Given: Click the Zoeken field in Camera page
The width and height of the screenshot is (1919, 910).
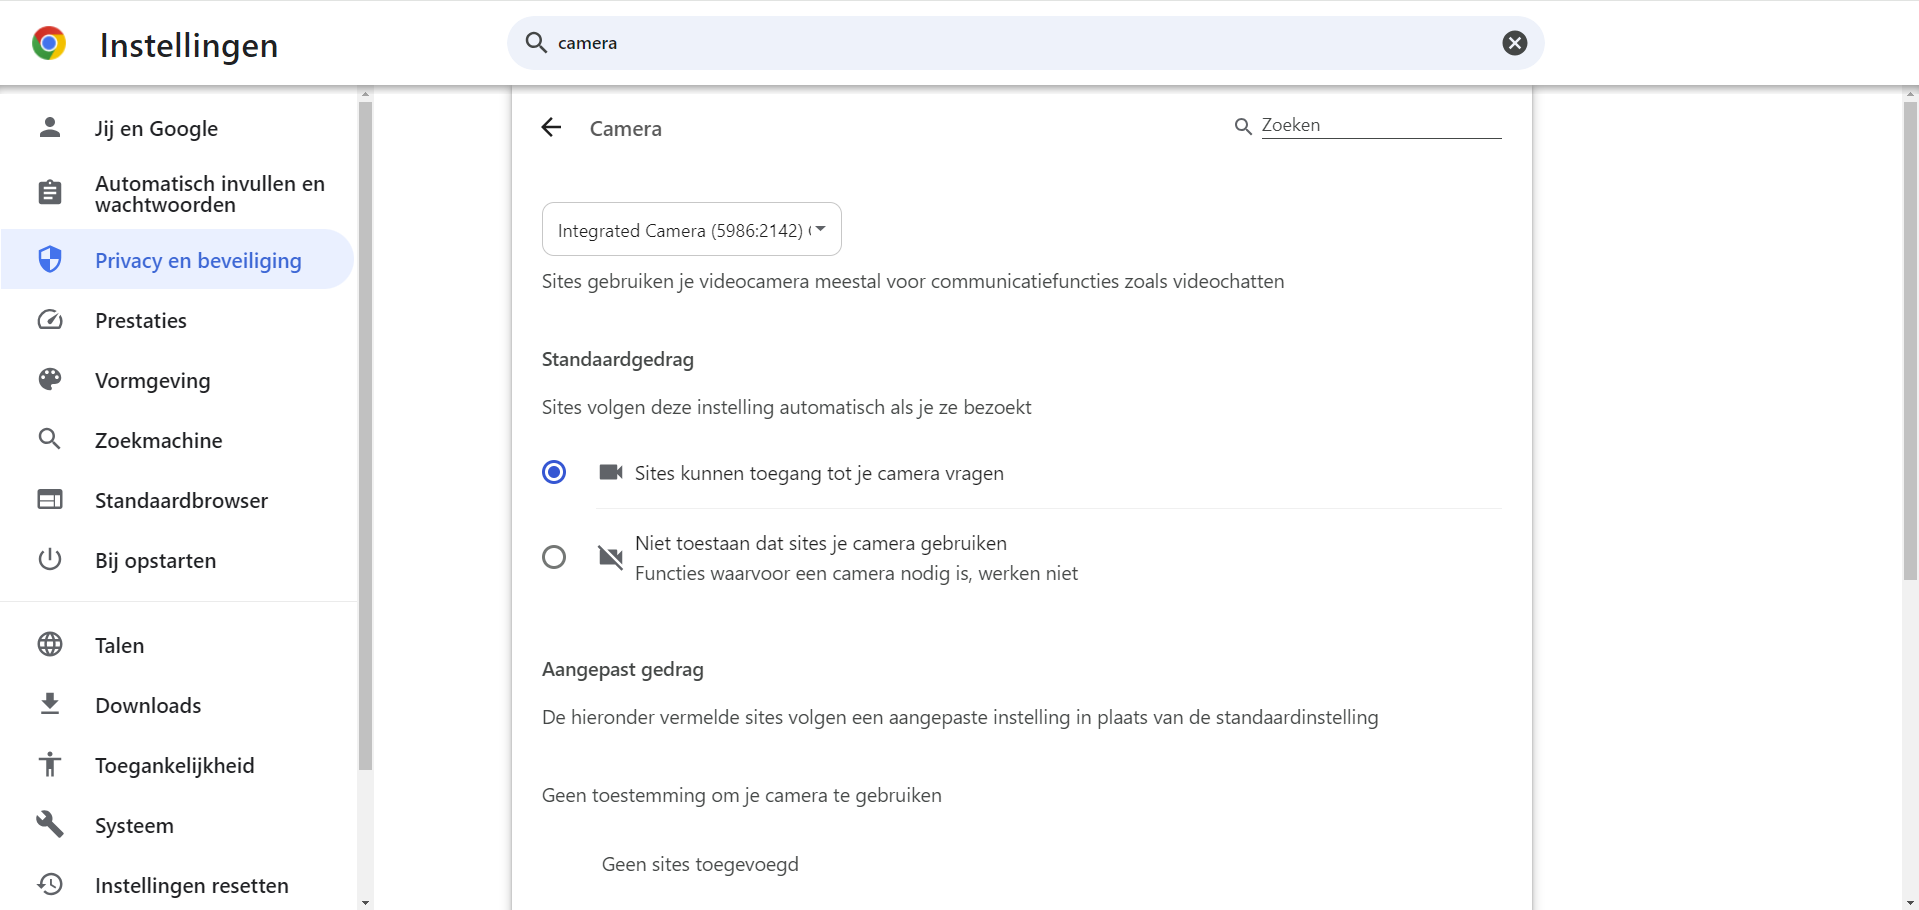Looking at the screenshot, I should click(1380, 126).
